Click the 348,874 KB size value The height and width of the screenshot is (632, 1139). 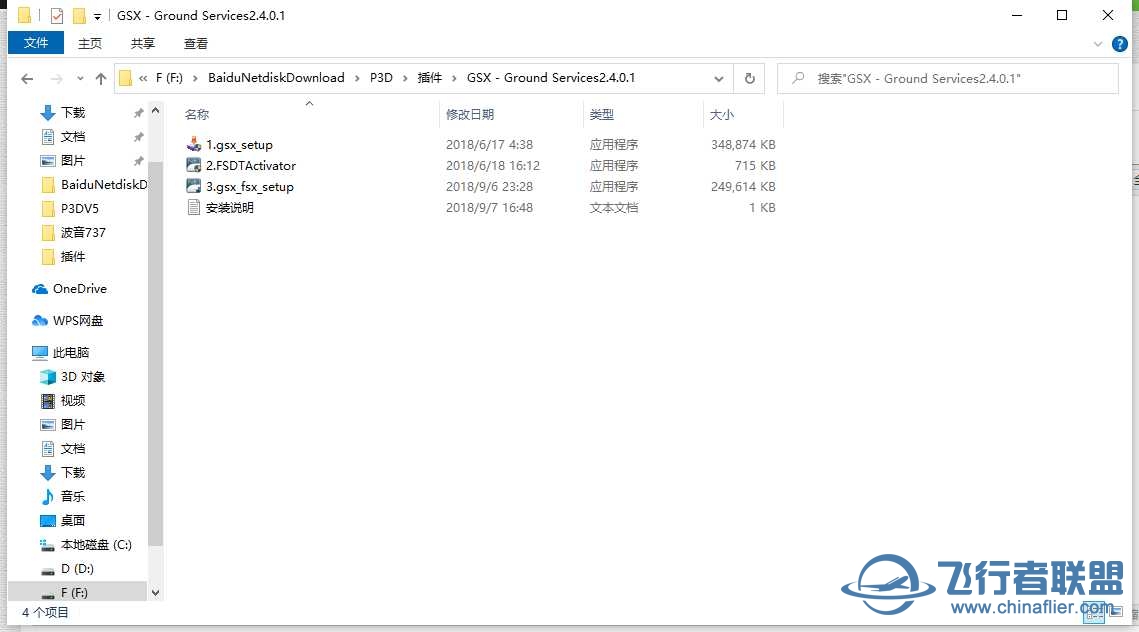[x=743, y=145]
